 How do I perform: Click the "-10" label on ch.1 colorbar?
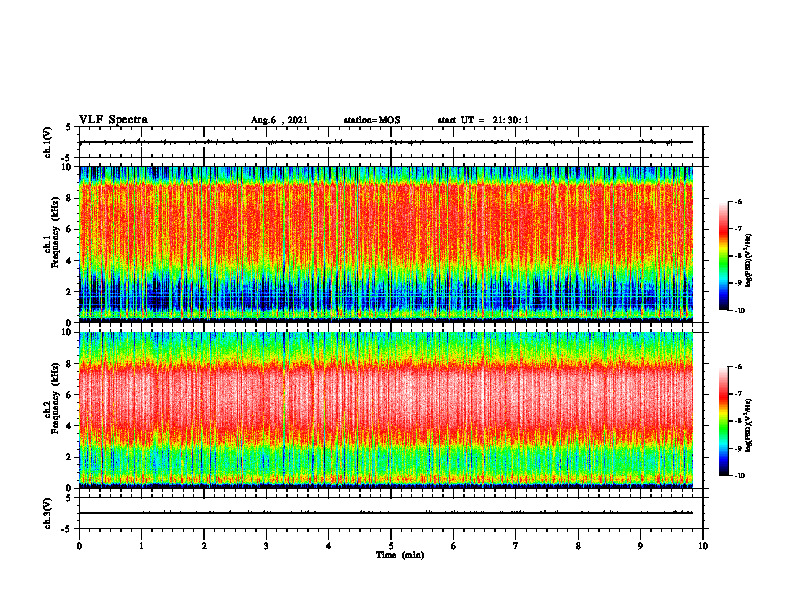pyautogui.click(x=740, y=311)
